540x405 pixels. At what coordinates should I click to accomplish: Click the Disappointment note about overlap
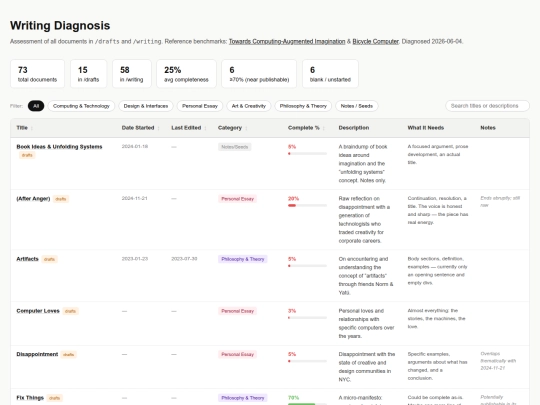(x=498, y=361)
